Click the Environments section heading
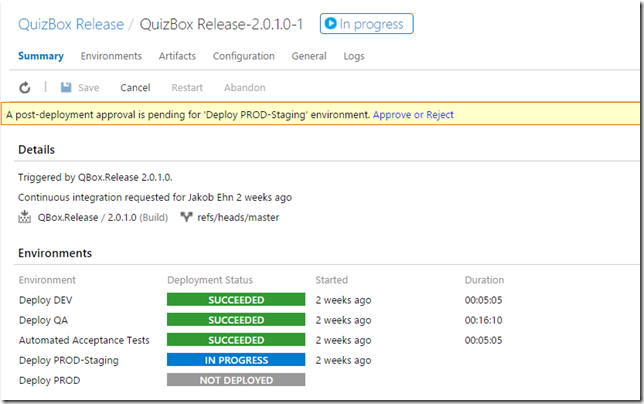 [55, 253]
